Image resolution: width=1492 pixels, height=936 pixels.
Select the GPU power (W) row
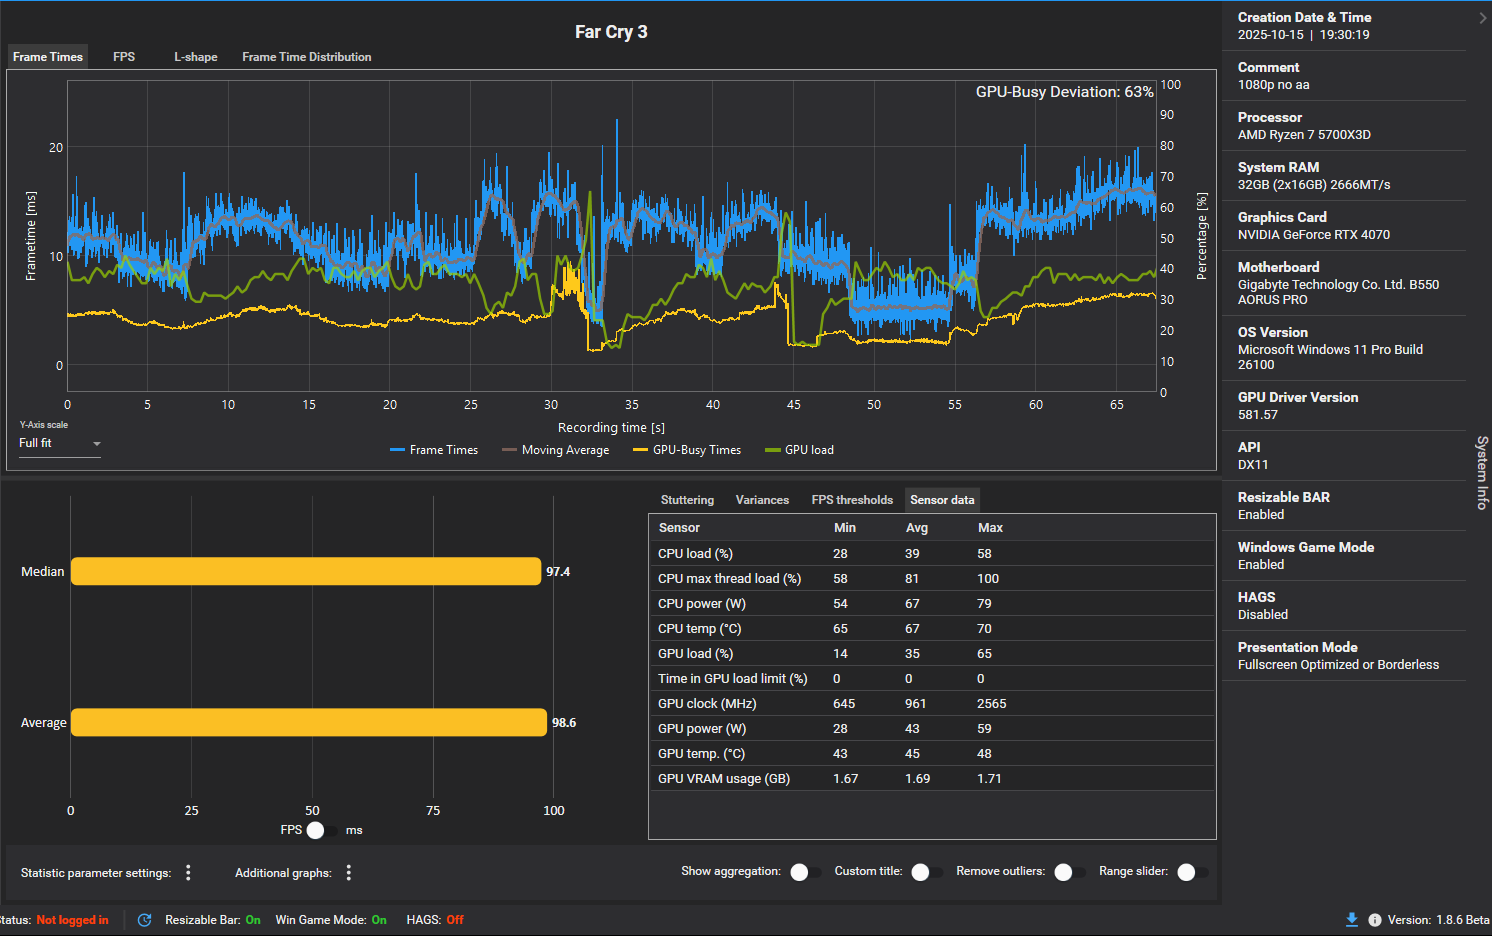[932, 729]
